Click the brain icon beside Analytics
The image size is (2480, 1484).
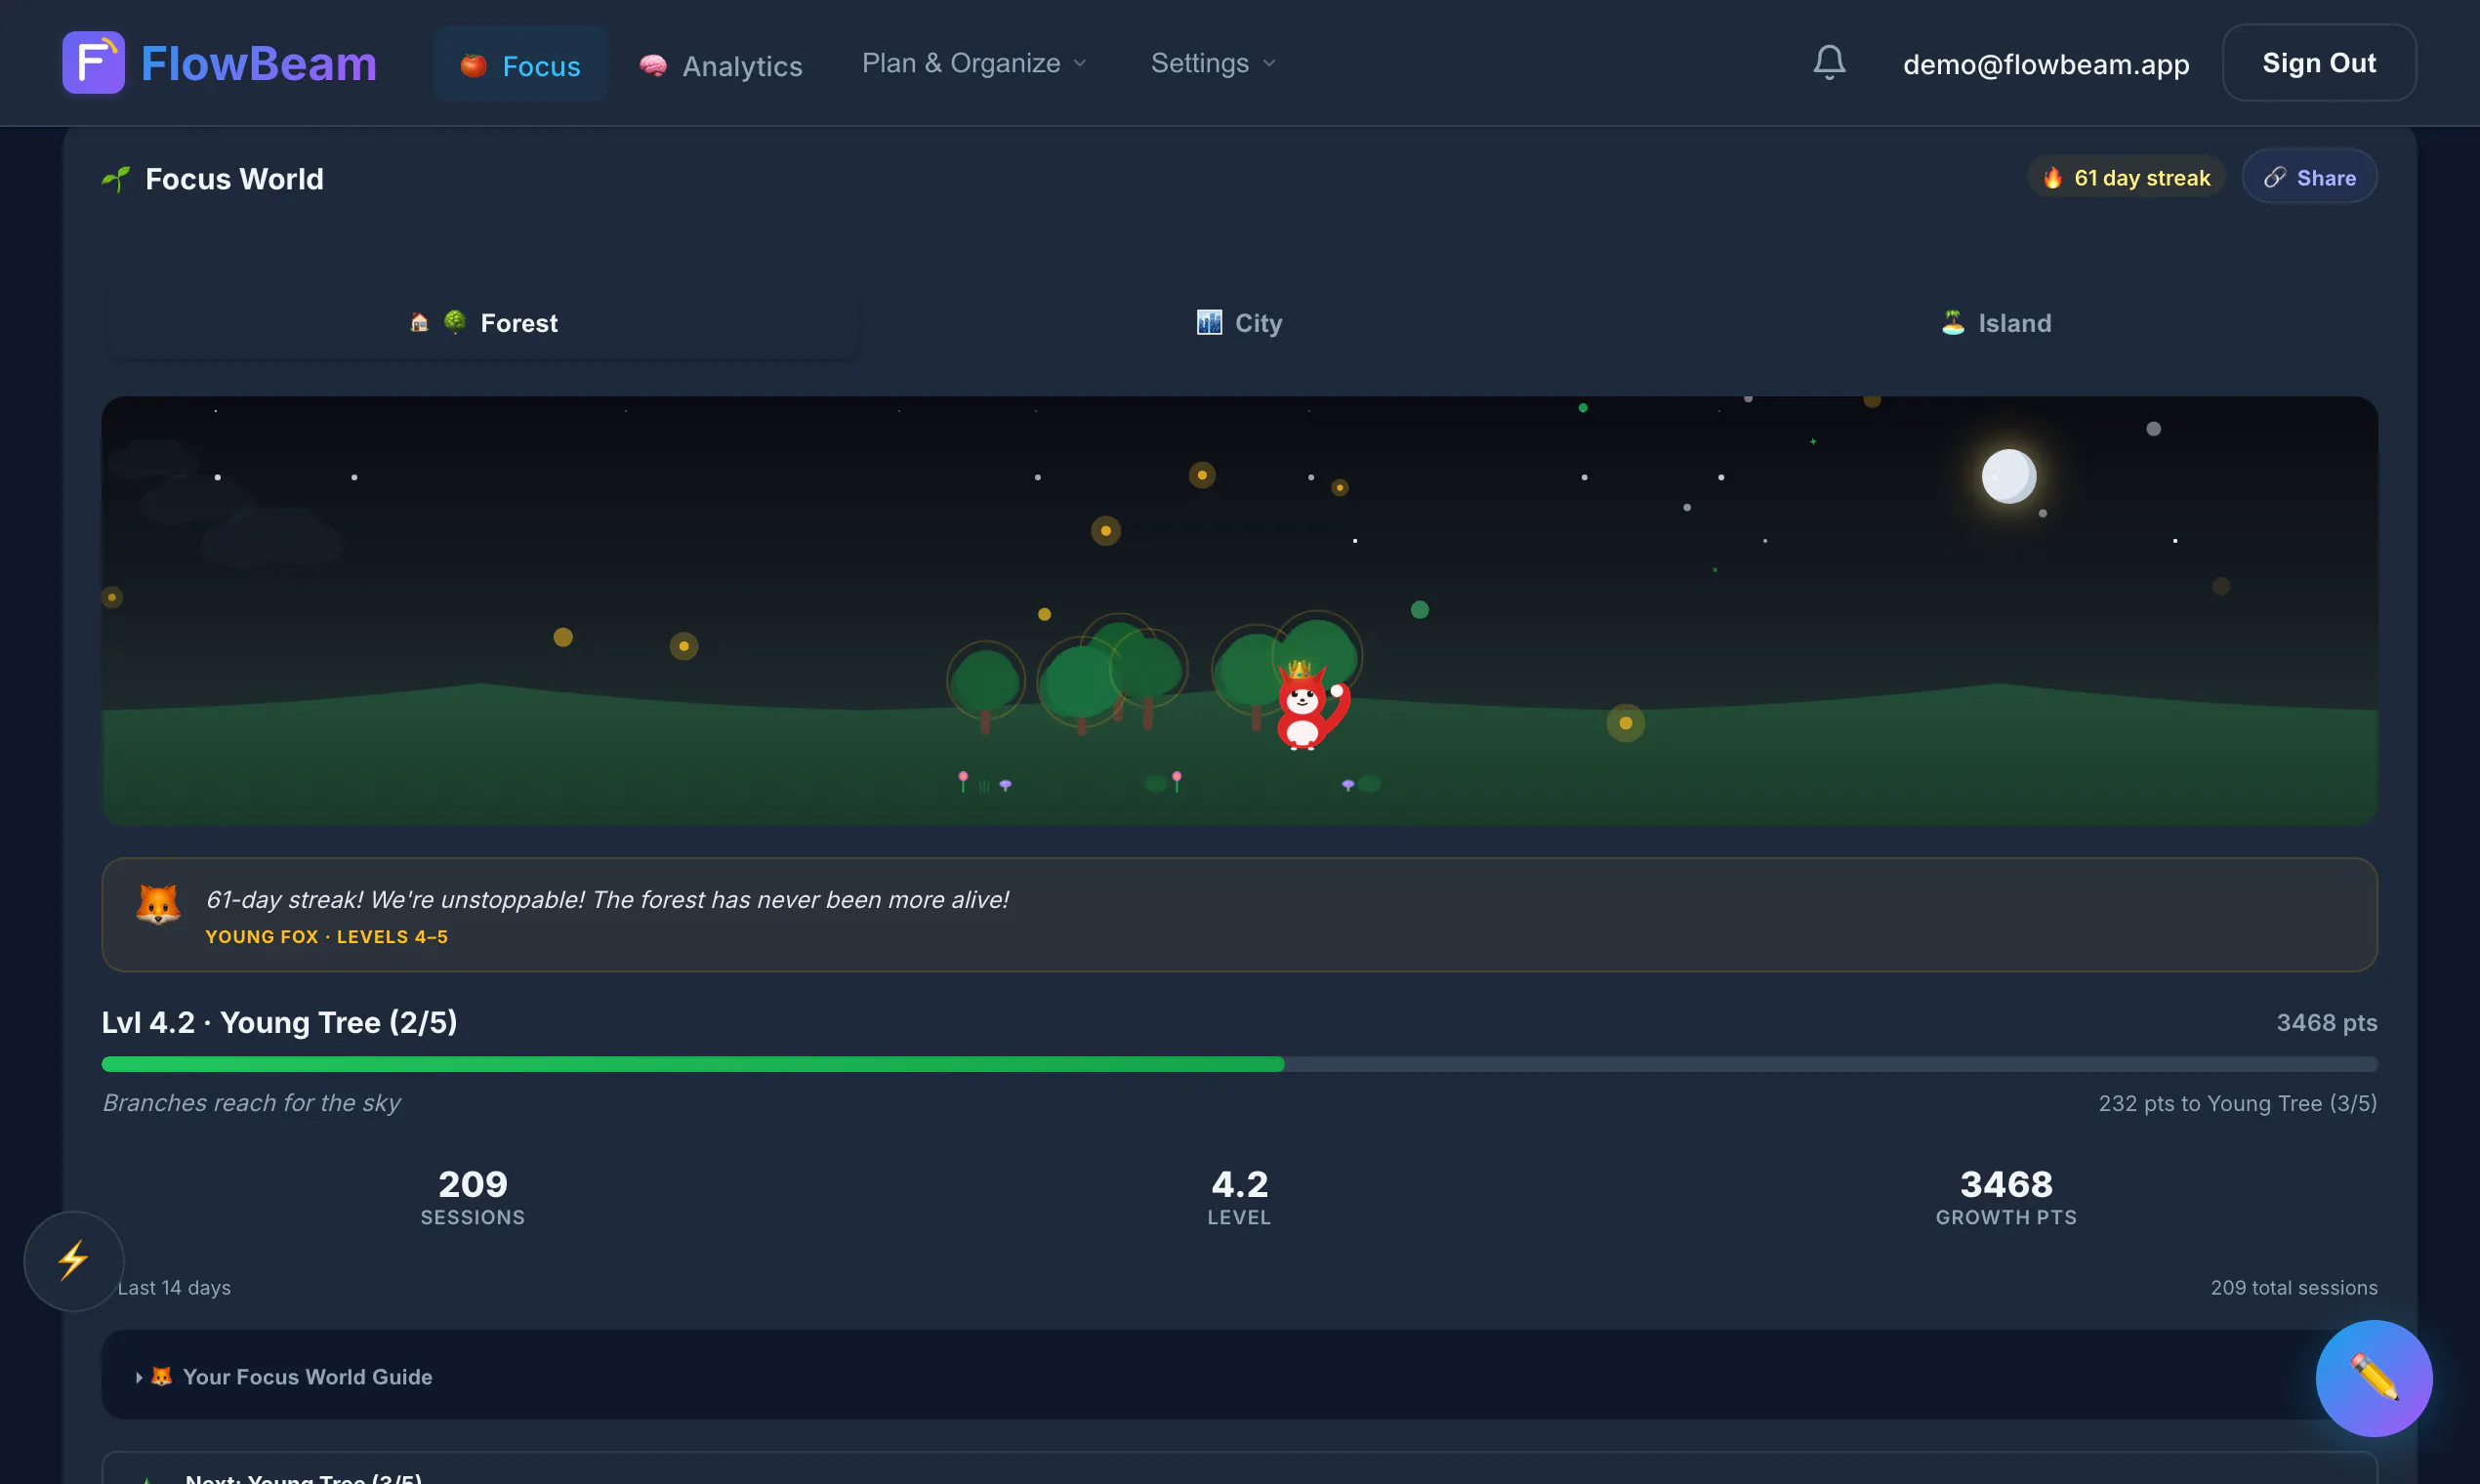[653, 66]
